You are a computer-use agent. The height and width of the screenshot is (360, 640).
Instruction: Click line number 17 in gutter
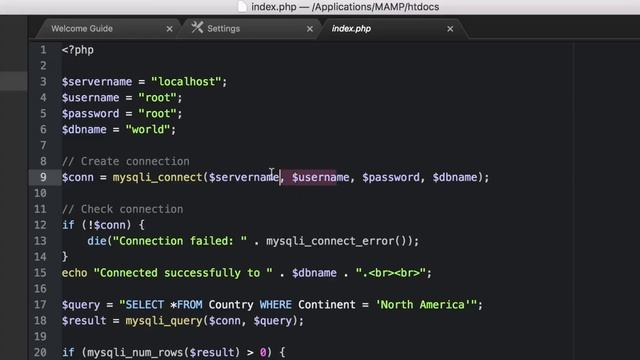pos(40,305)
